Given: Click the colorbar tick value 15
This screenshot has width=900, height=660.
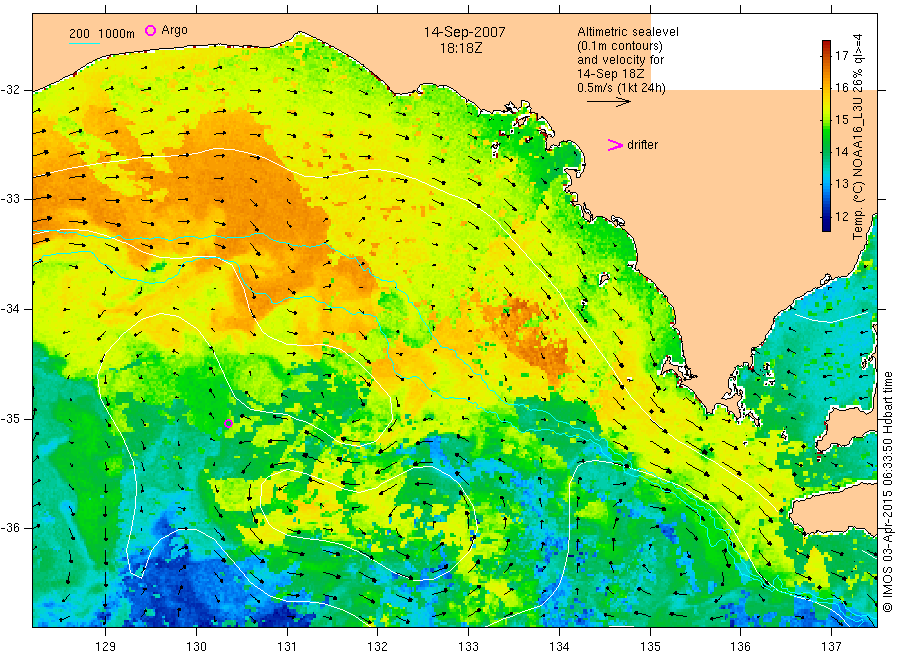Looking at the screenshot, I should (841, 120).
